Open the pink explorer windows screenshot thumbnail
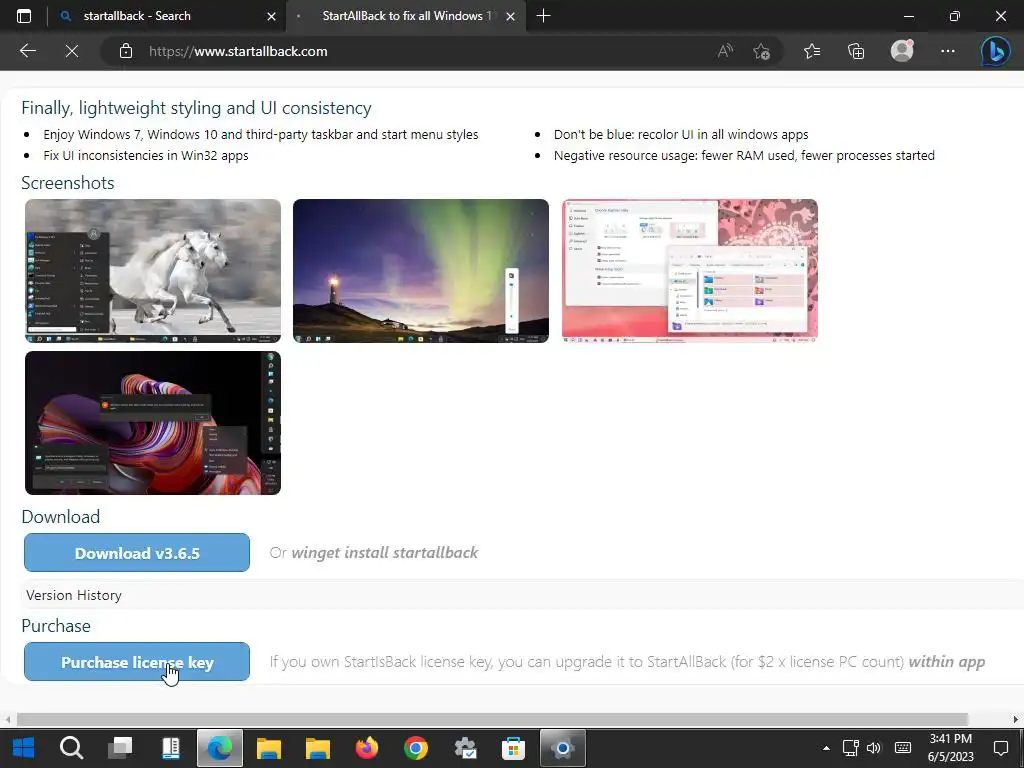This screenshot has height=768, width=1024. (690, 270)
